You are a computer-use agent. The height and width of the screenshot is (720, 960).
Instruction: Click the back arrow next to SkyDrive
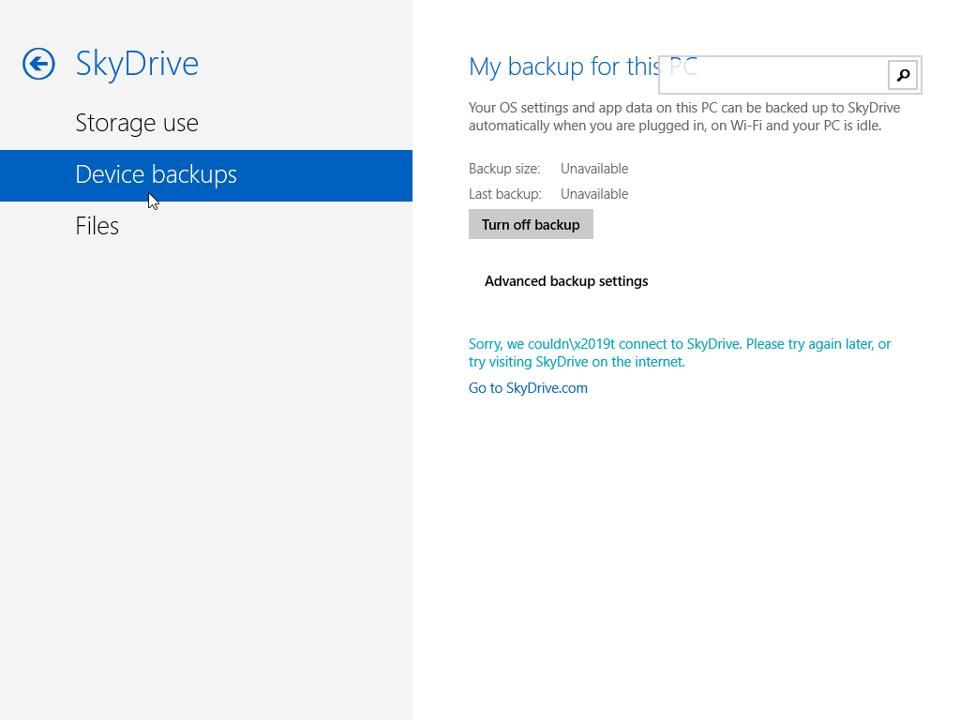click(39, 64)
